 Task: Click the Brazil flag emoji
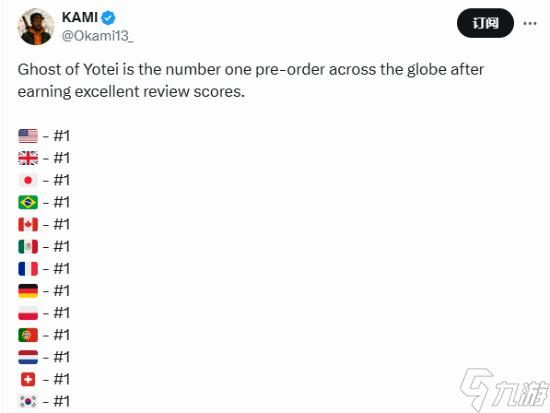pos(28,202)
